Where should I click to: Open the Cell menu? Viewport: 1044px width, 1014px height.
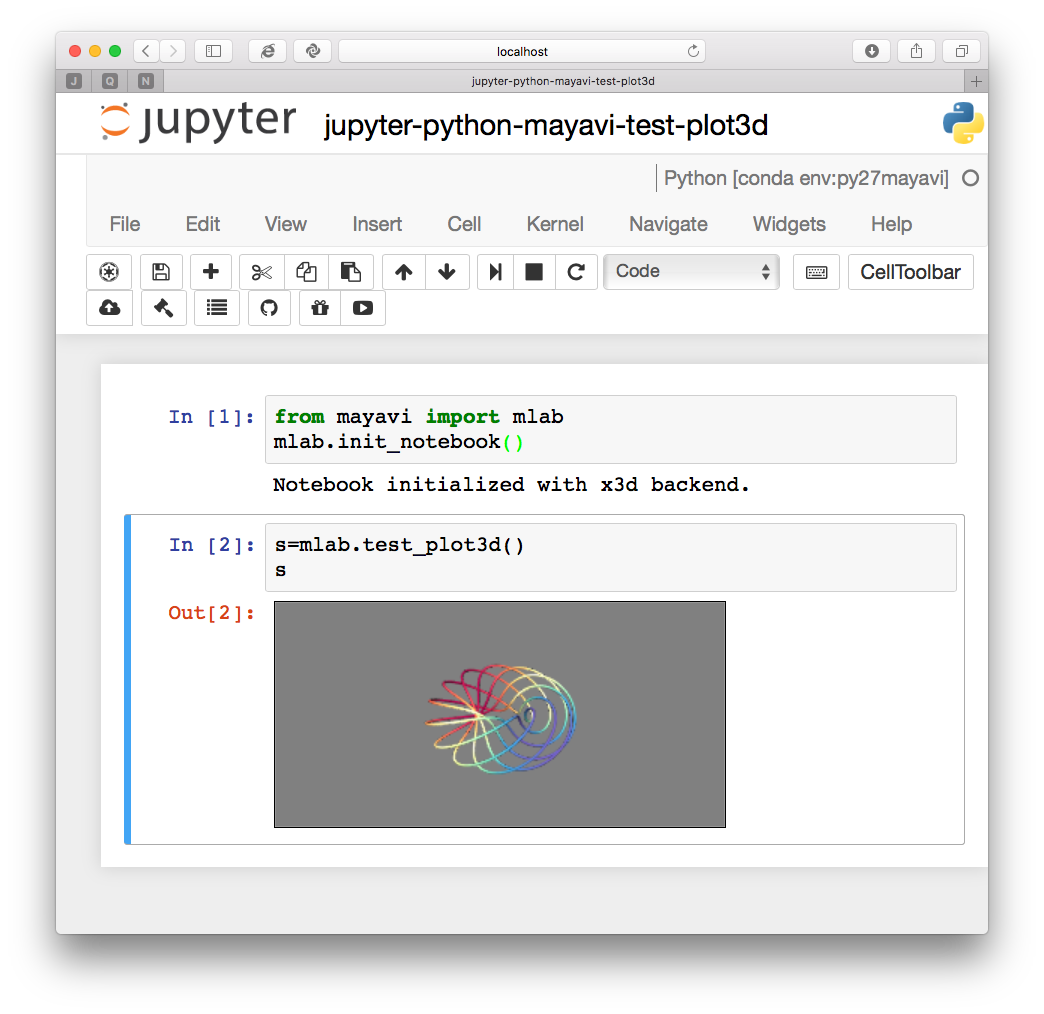(x=464, y=224)
